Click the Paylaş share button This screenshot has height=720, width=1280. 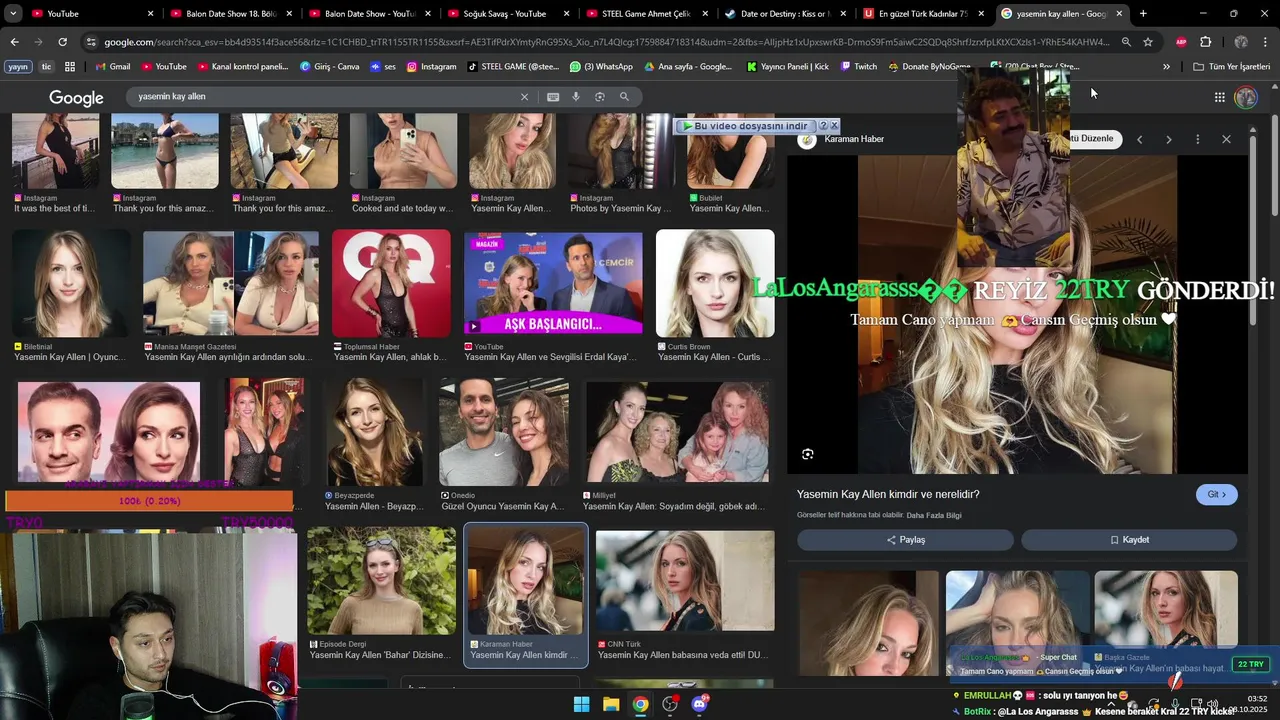[905, 540]
